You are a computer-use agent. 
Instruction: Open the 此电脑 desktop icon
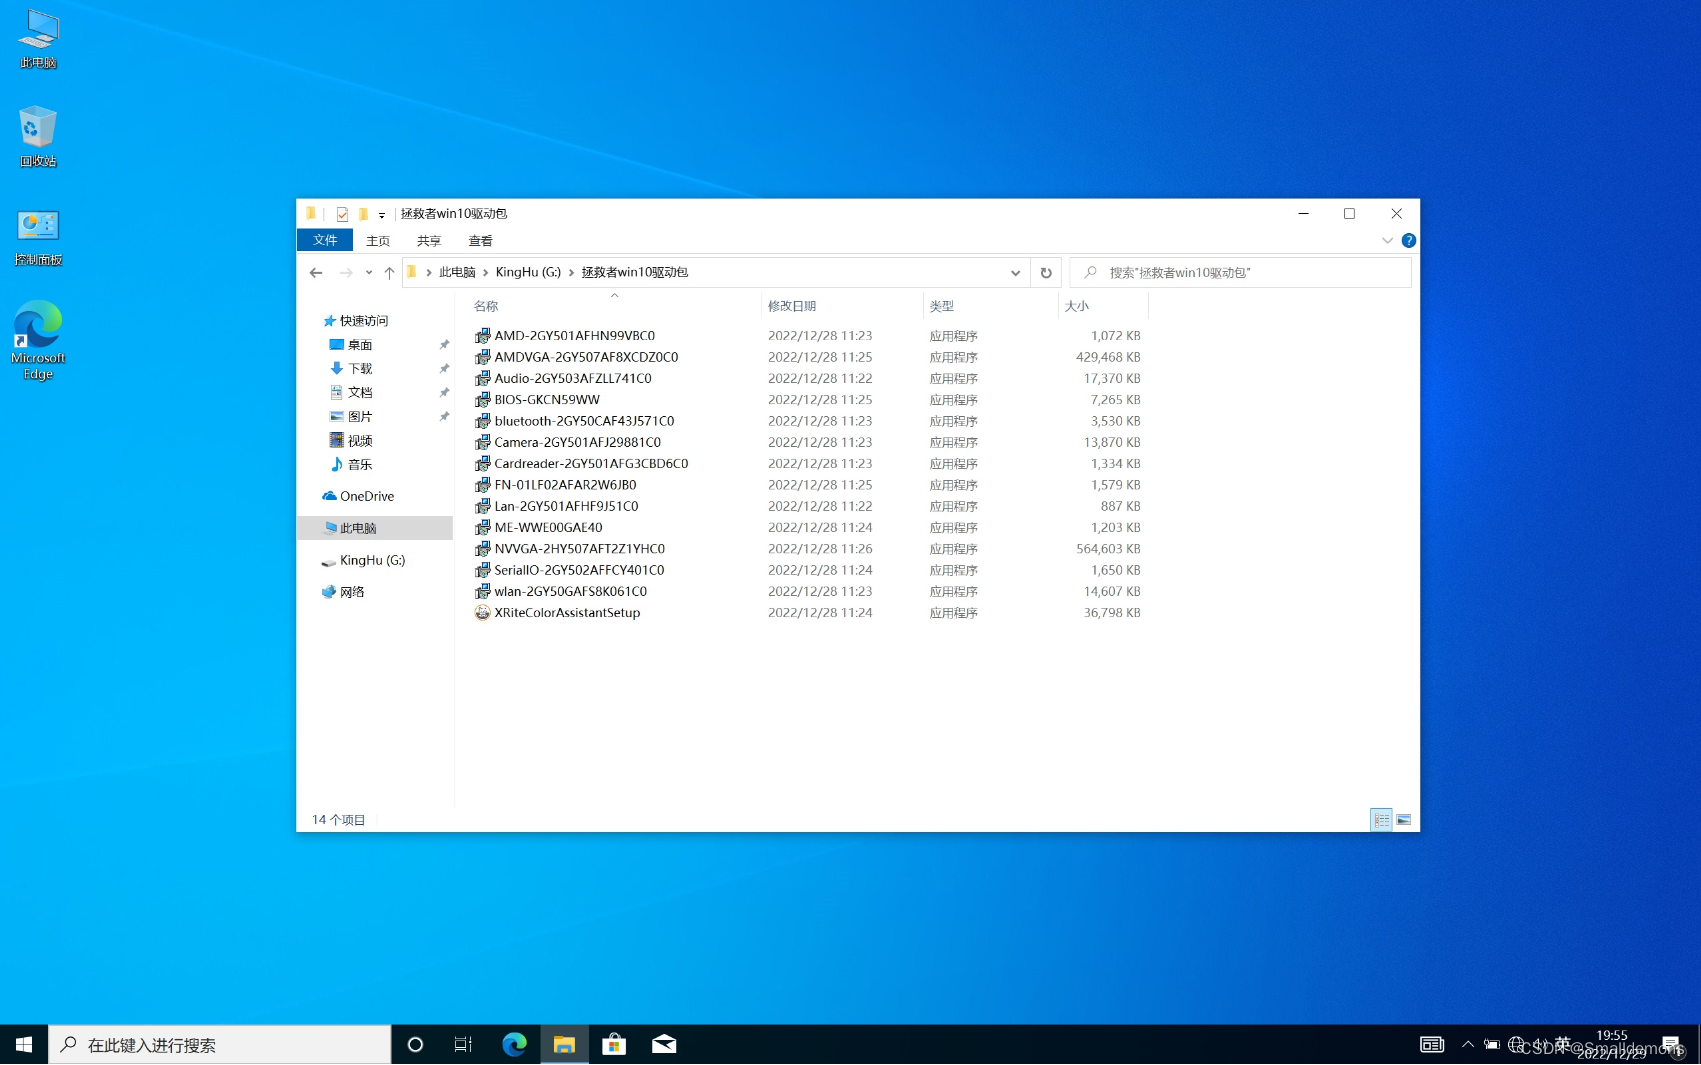click(x=38, y=39)
